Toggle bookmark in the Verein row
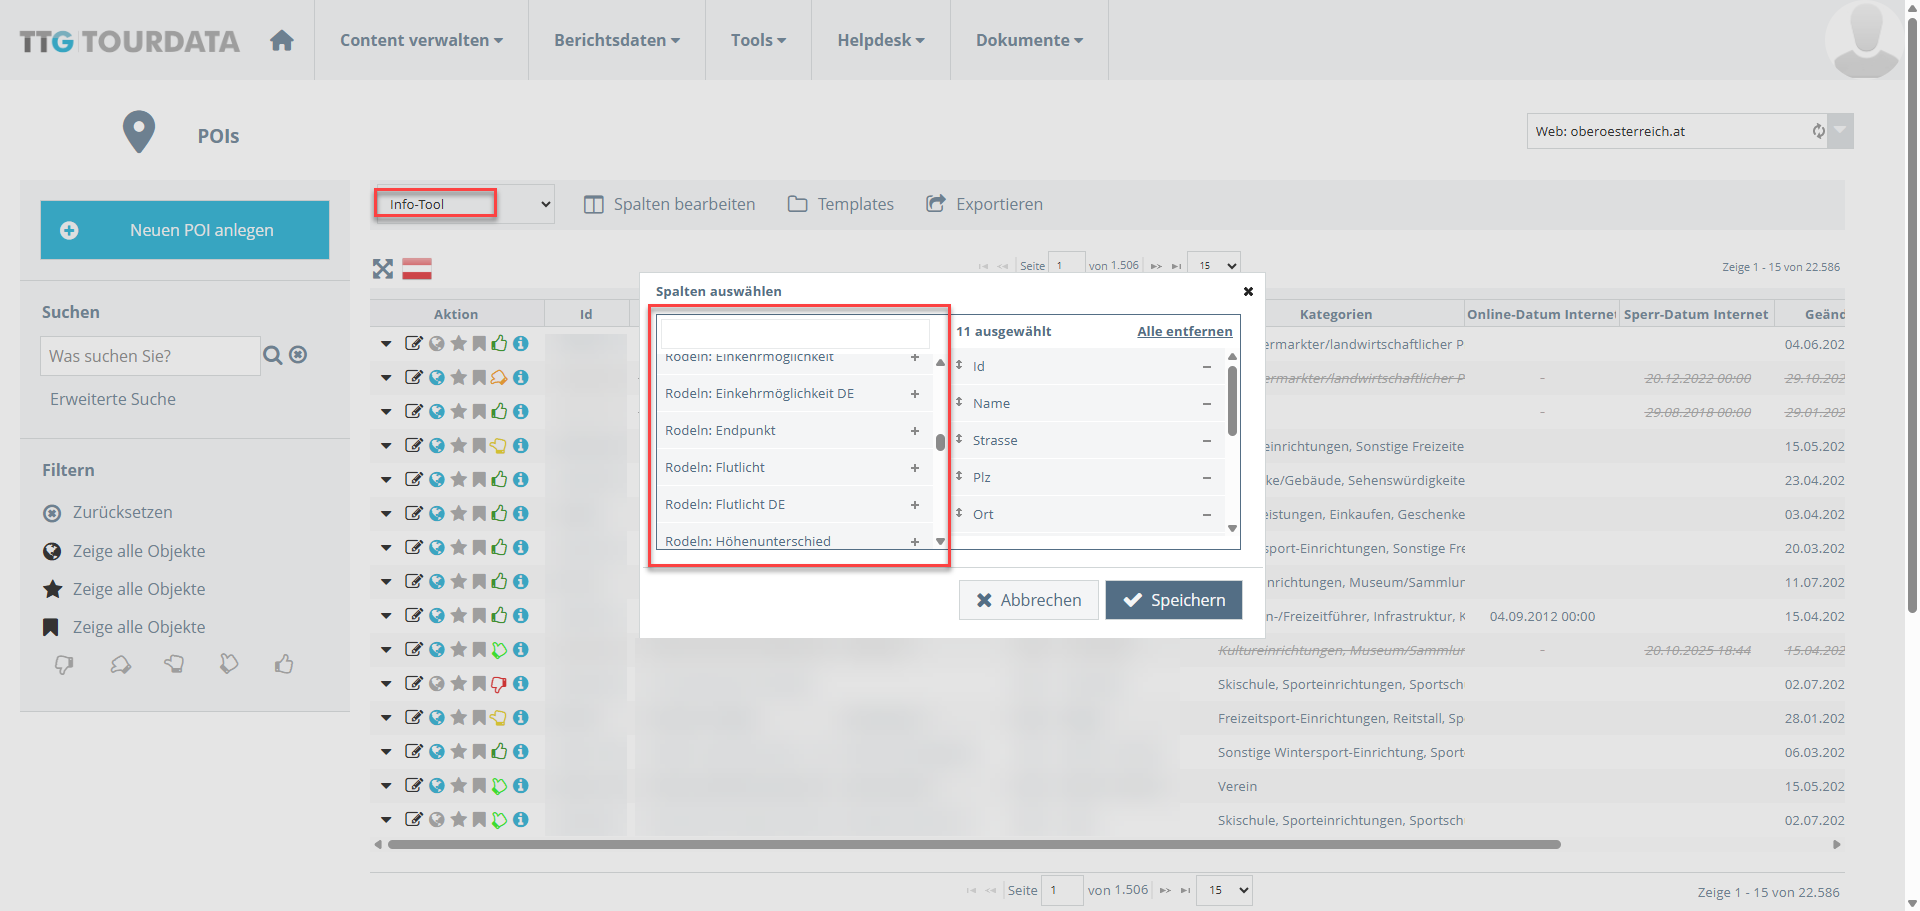Viewport: 1920px width, 911px height. coord(479,785)
